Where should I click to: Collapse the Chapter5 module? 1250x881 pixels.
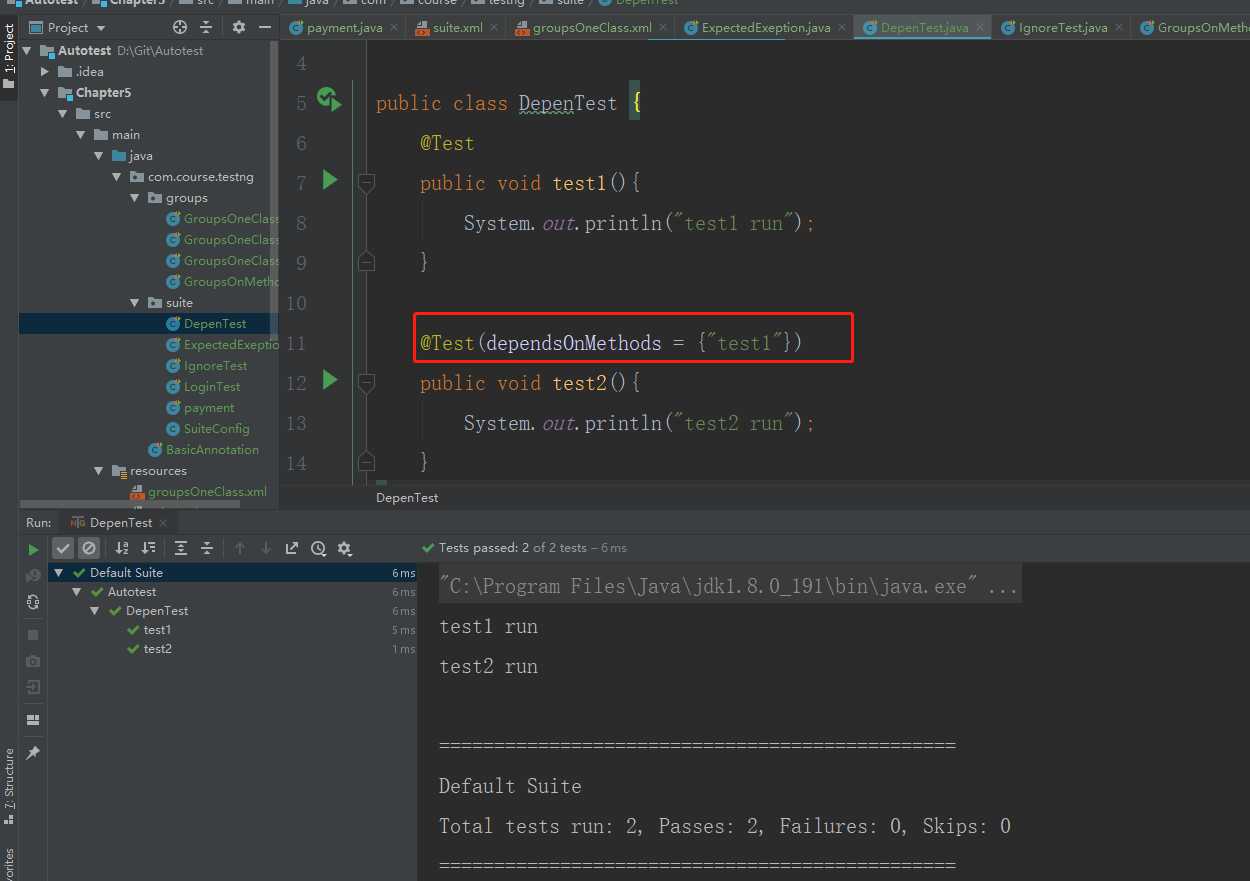click(45, 92)
